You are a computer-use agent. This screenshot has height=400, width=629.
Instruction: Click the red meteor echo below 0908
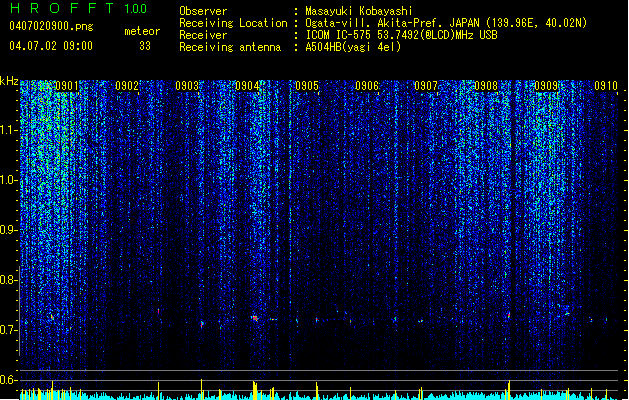(509, 315)
